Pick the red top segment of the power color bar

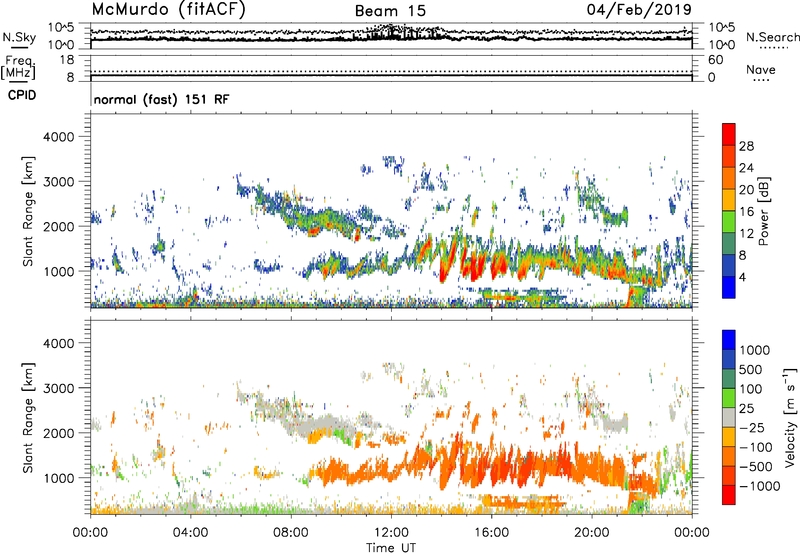[x=729, y=135]
